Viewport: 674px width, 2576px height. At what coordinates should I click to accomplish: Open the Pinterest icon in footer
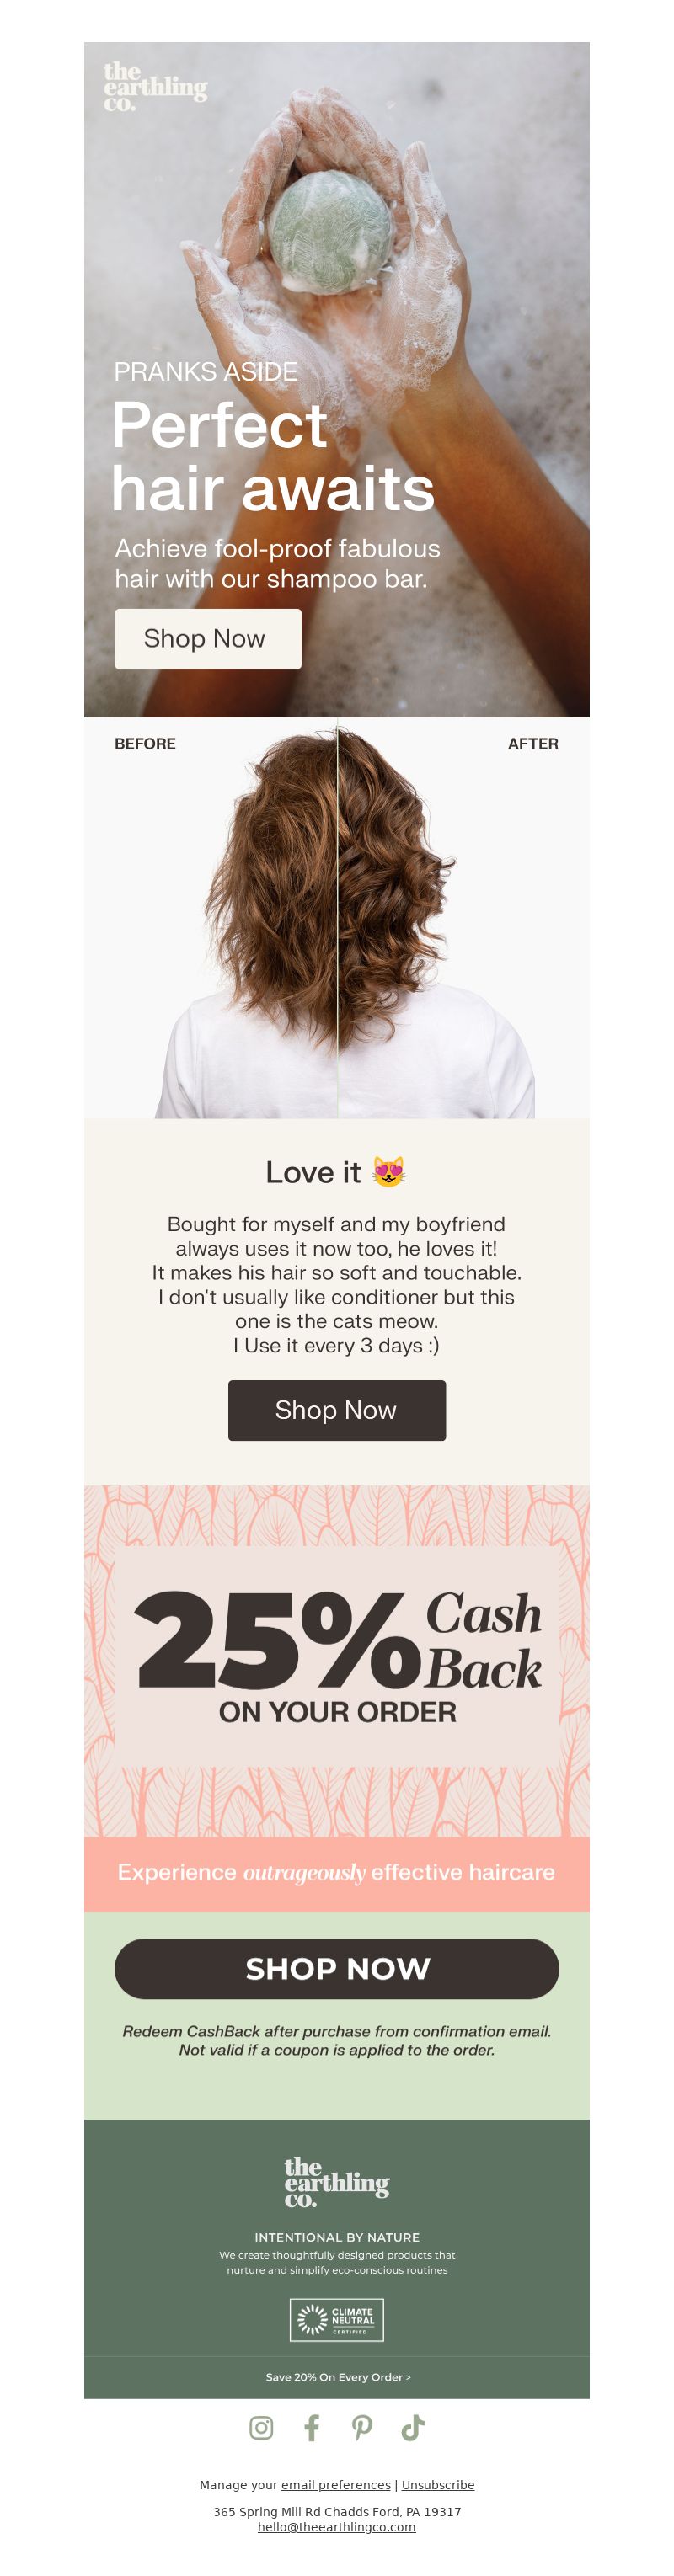coord(362,2428)
